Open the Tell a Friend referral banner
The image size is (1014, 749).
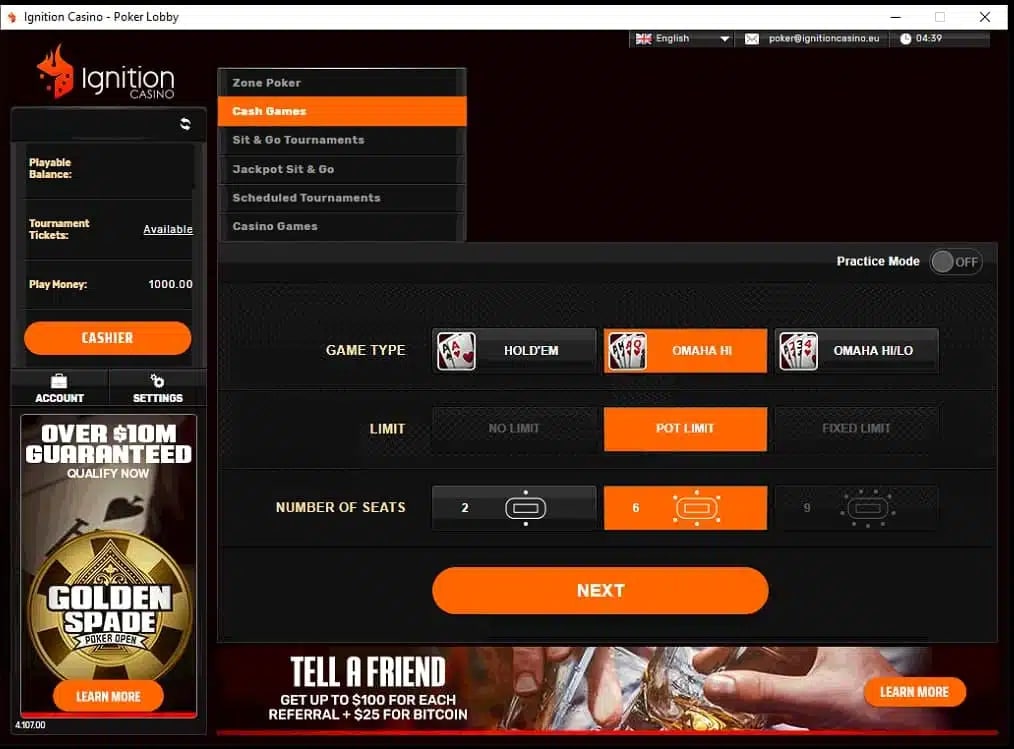pos(607,689)
